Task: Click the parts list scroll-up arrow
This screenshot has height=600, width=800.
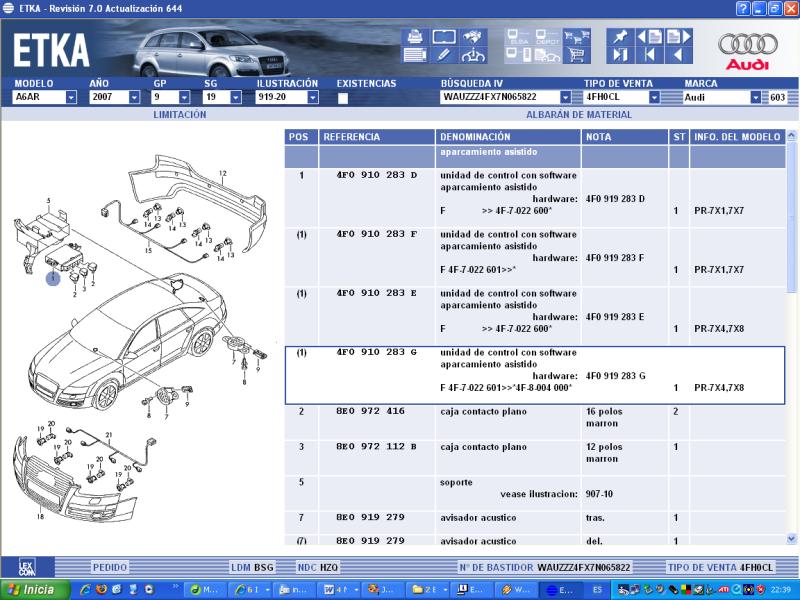Action: [x=791, y=136]
